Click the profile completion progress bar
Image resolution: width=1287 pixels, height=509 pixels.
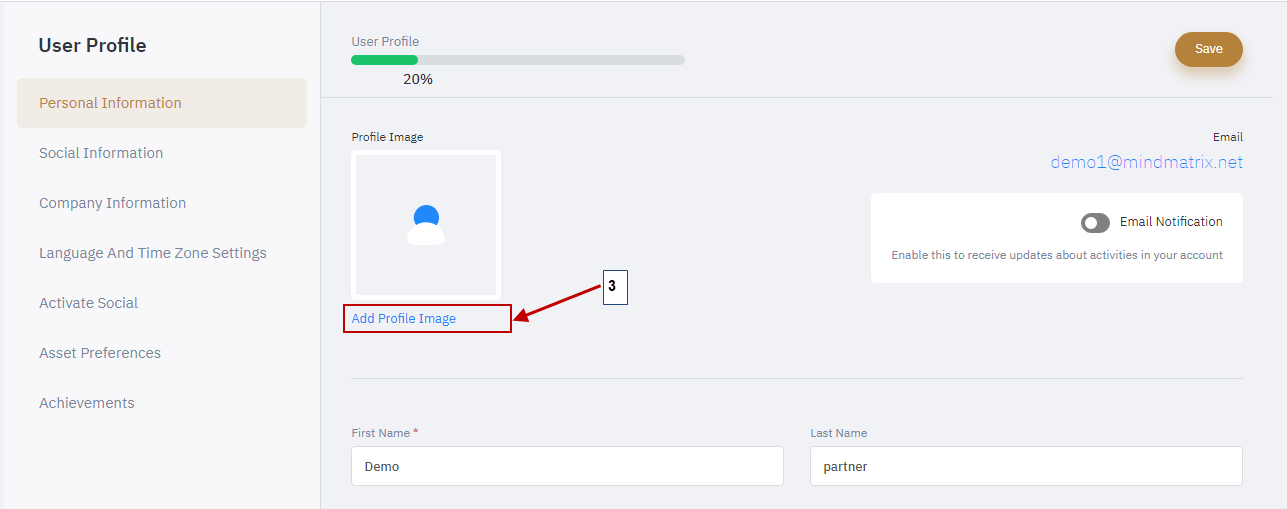(x=518, y=60)
